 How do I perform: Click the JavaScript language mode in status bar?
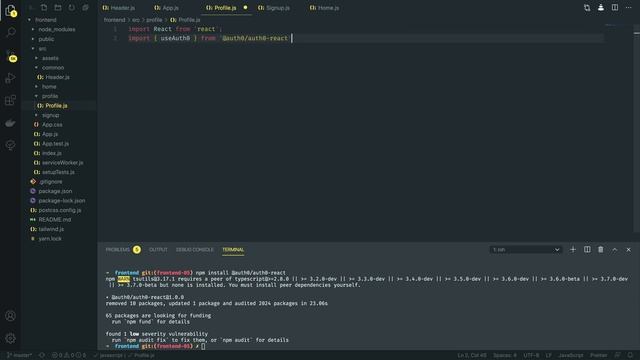[571, 356]
